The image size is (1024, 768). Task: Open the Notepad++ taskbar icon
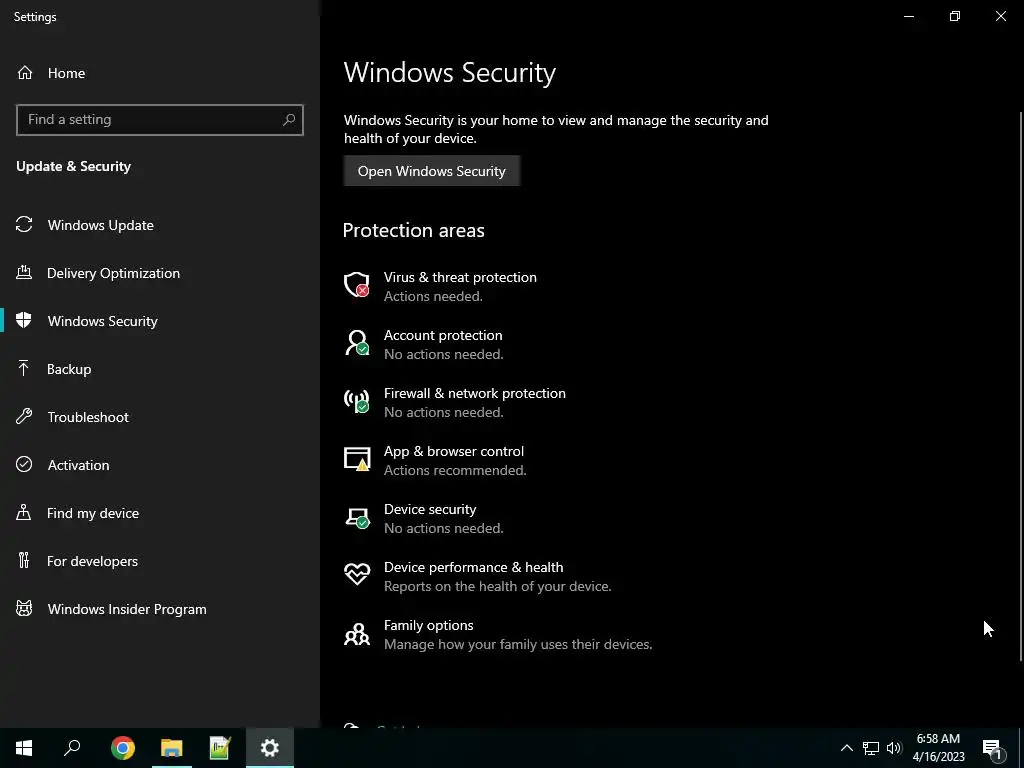pos(220,748)
